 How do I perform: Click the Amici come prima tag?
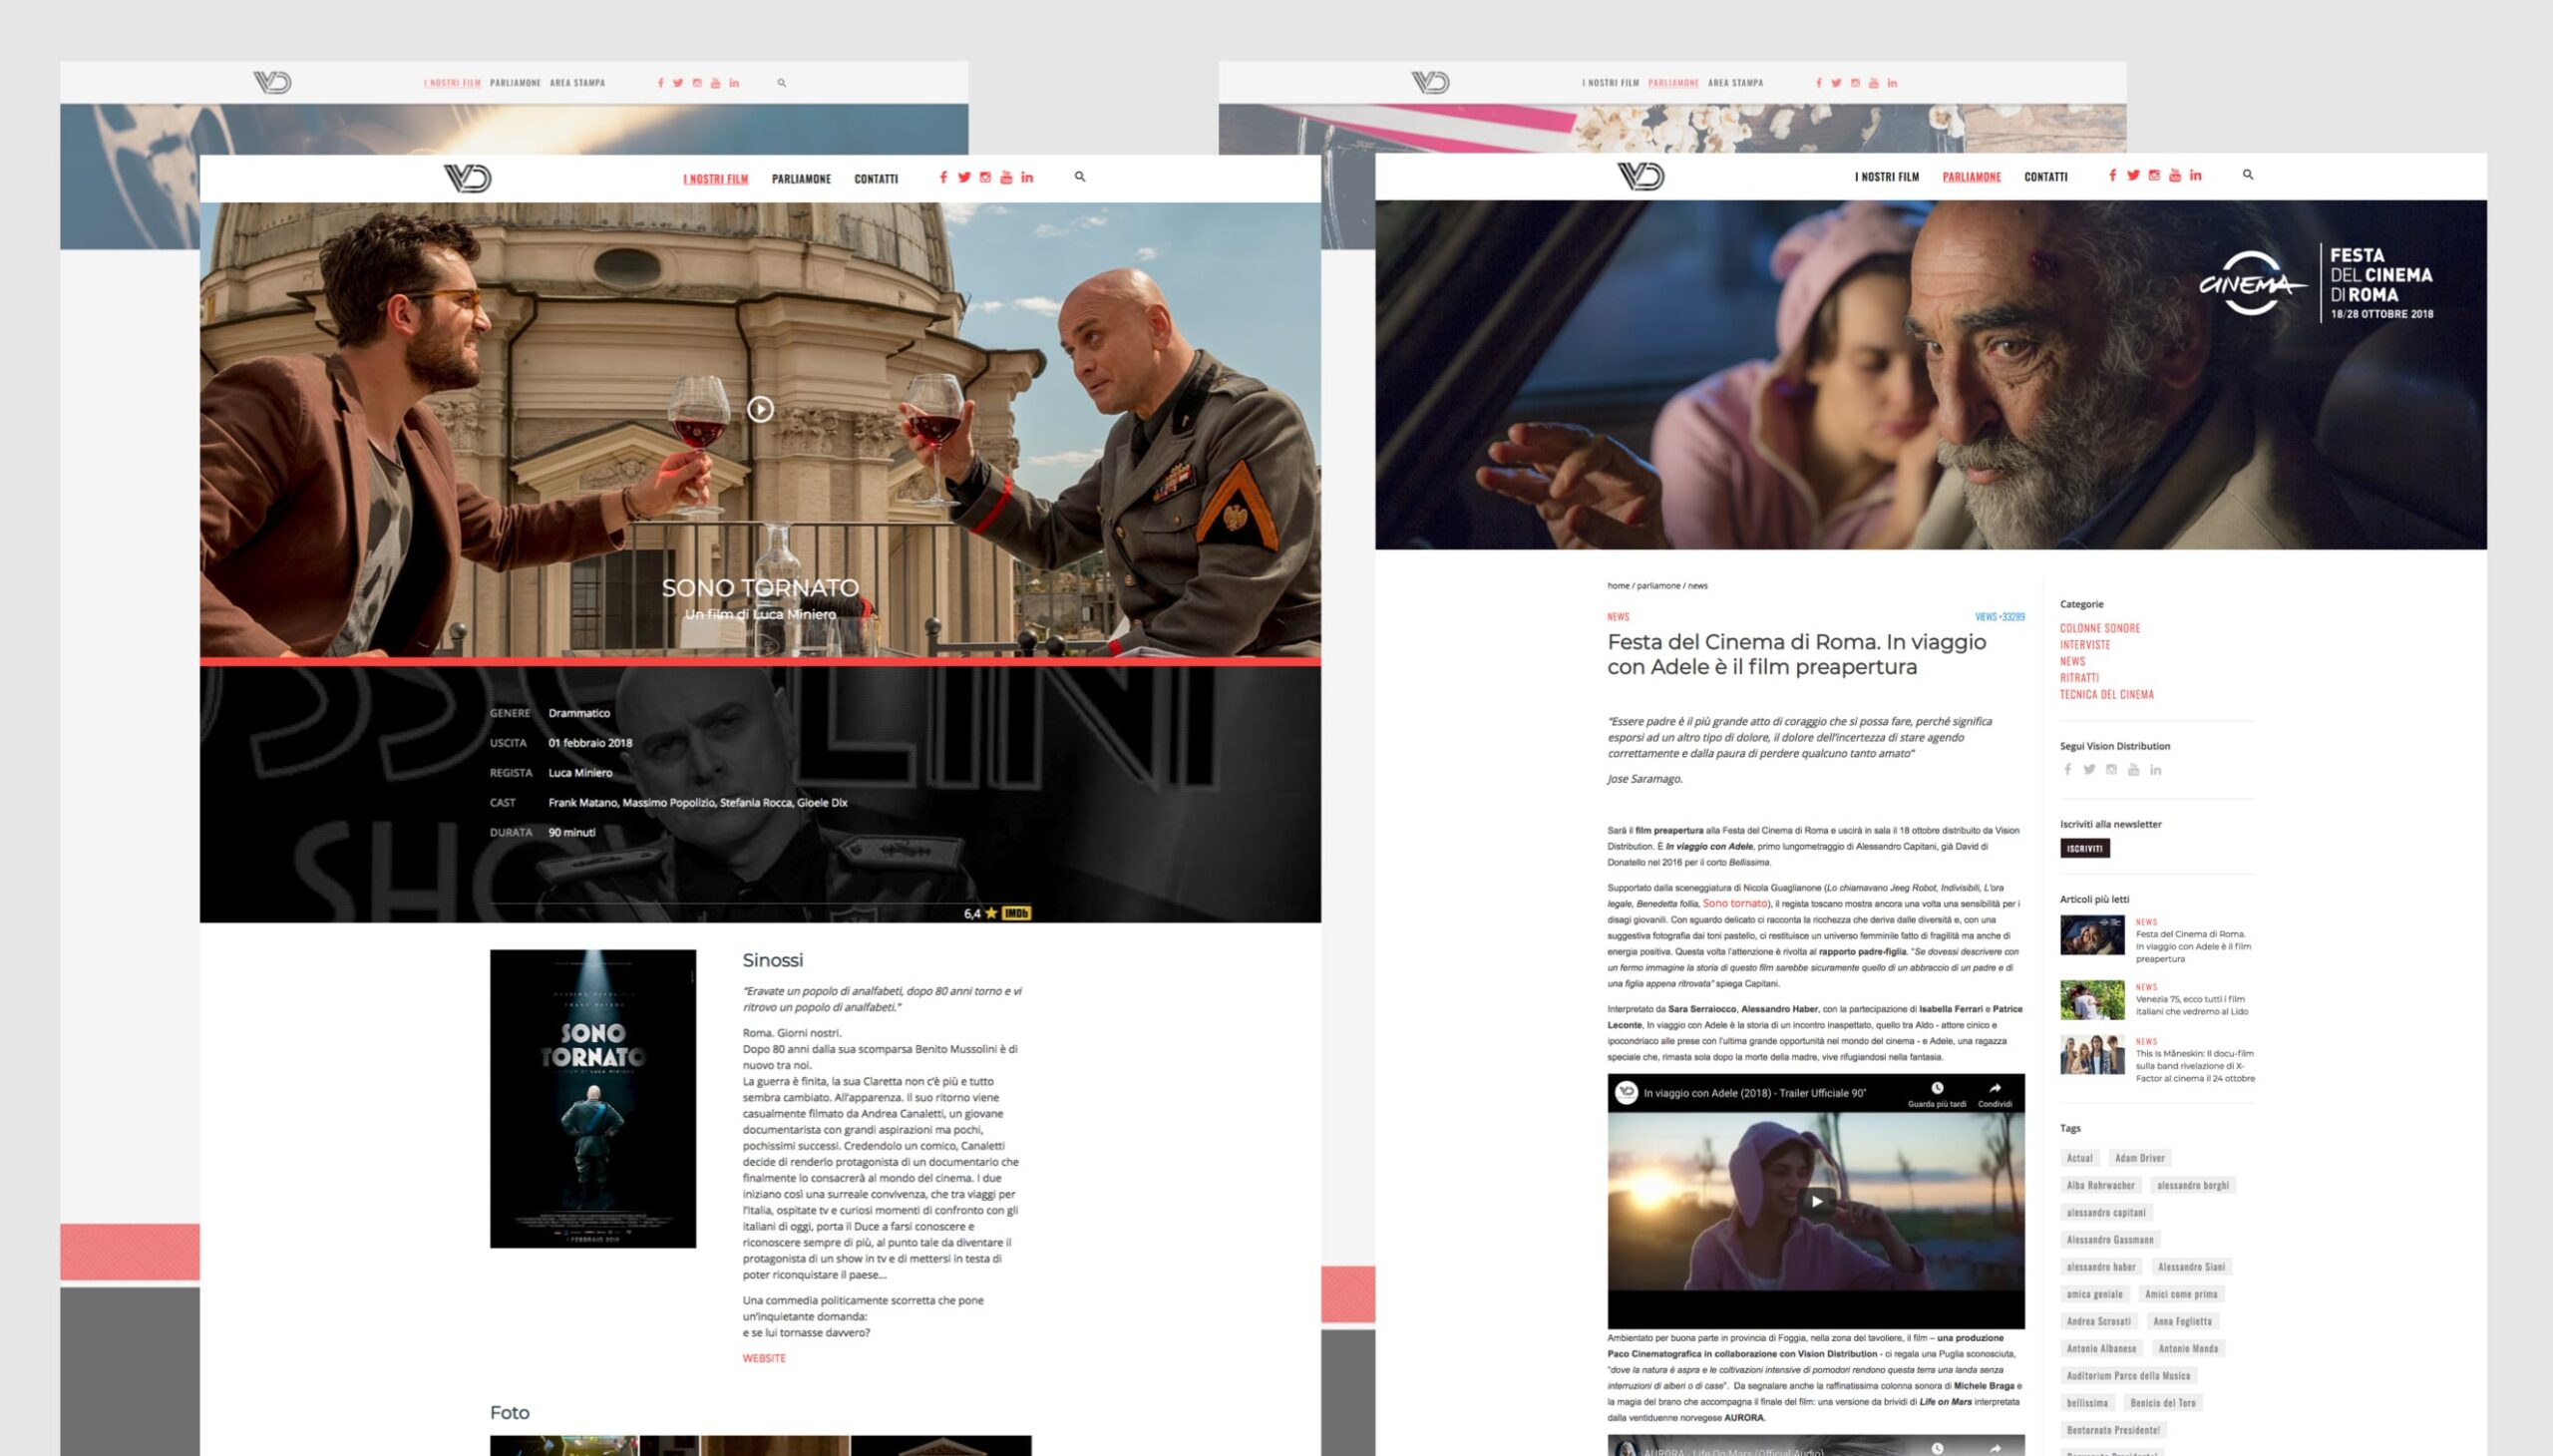(2181, 1294)
